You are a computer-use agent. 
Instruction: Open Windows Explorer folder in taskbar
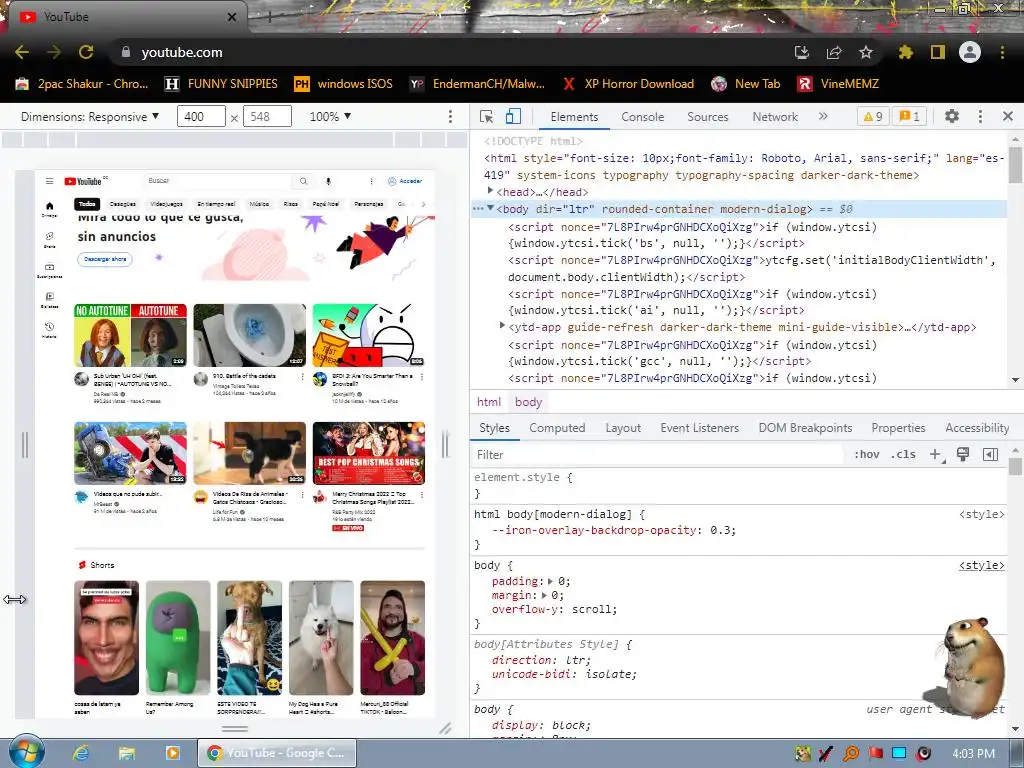(127, 753)
